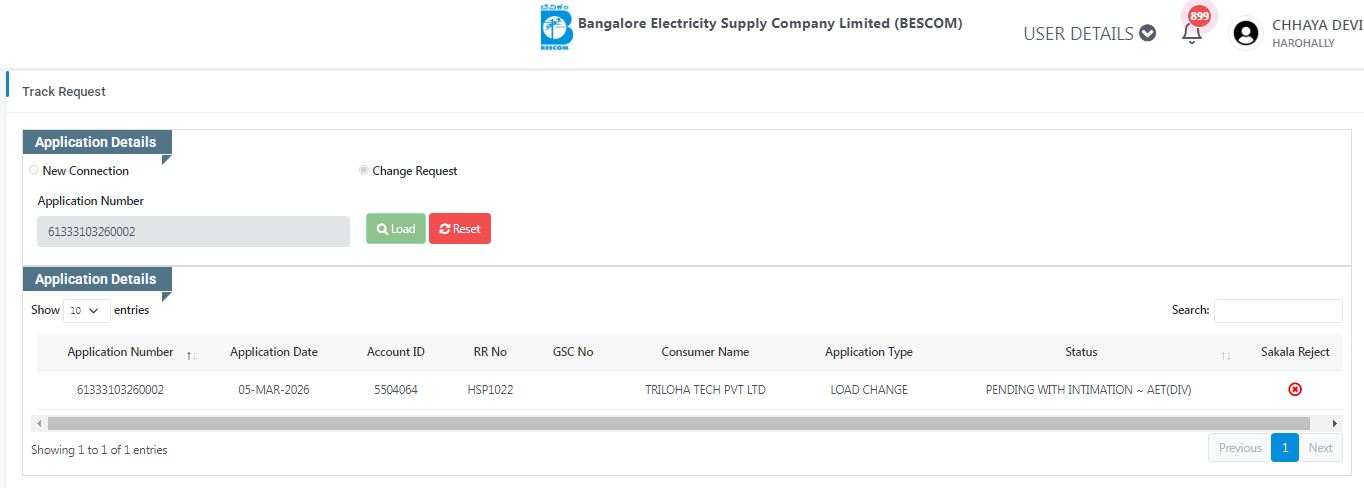The width and height of the screenshot is (1364, 488).
Task: Select the Change Request radio button
Action: [364, 171]
